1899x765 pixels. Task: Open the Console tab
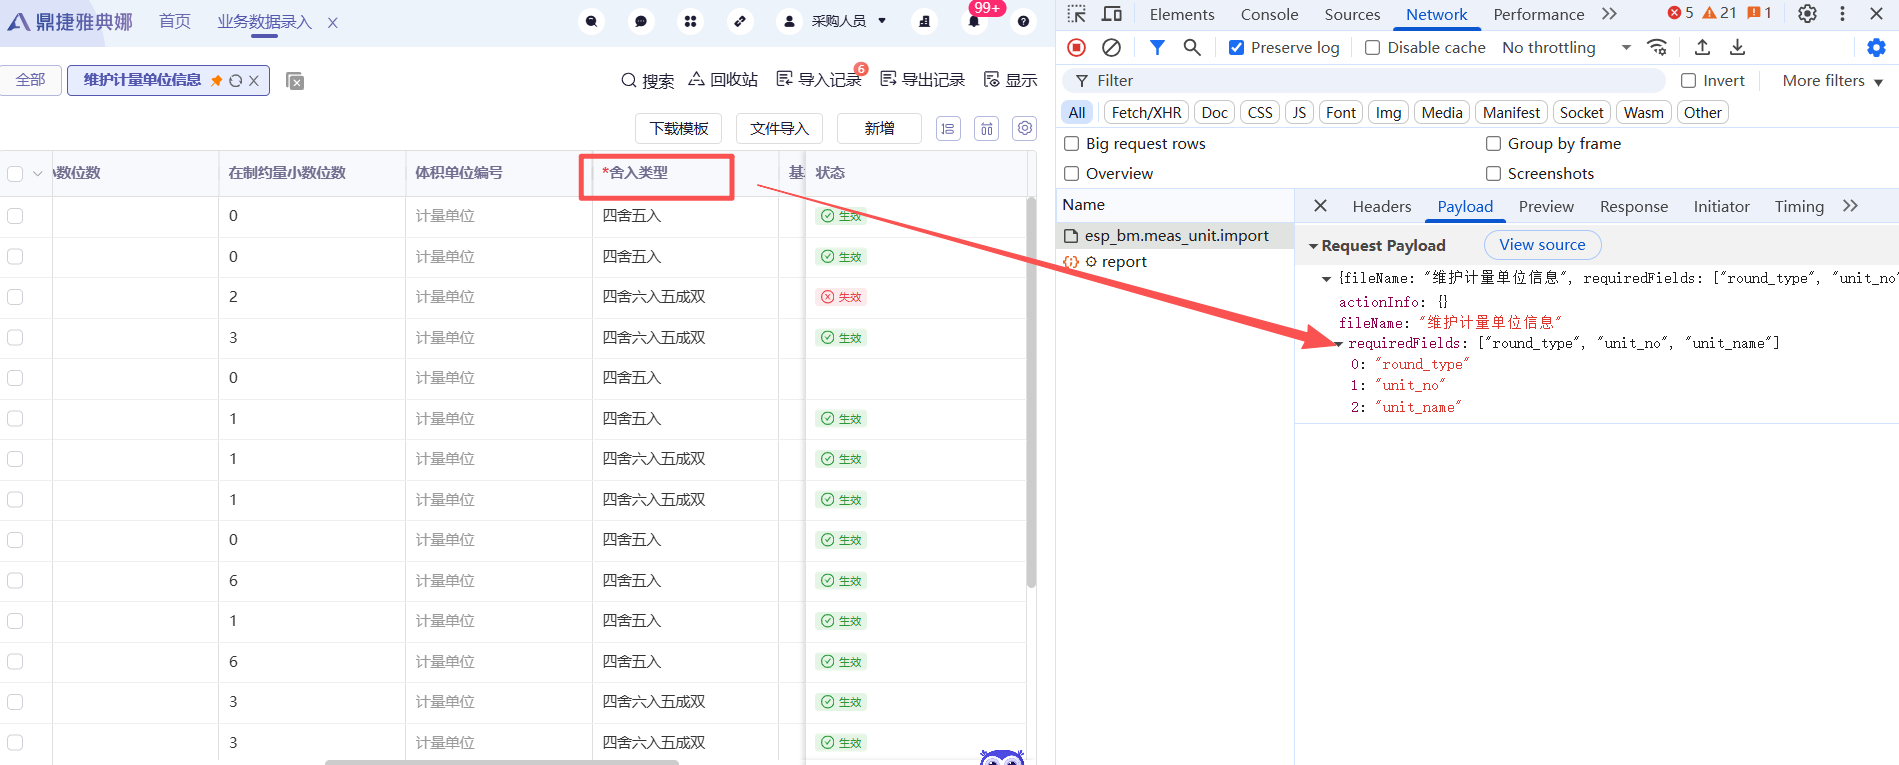1269,14
